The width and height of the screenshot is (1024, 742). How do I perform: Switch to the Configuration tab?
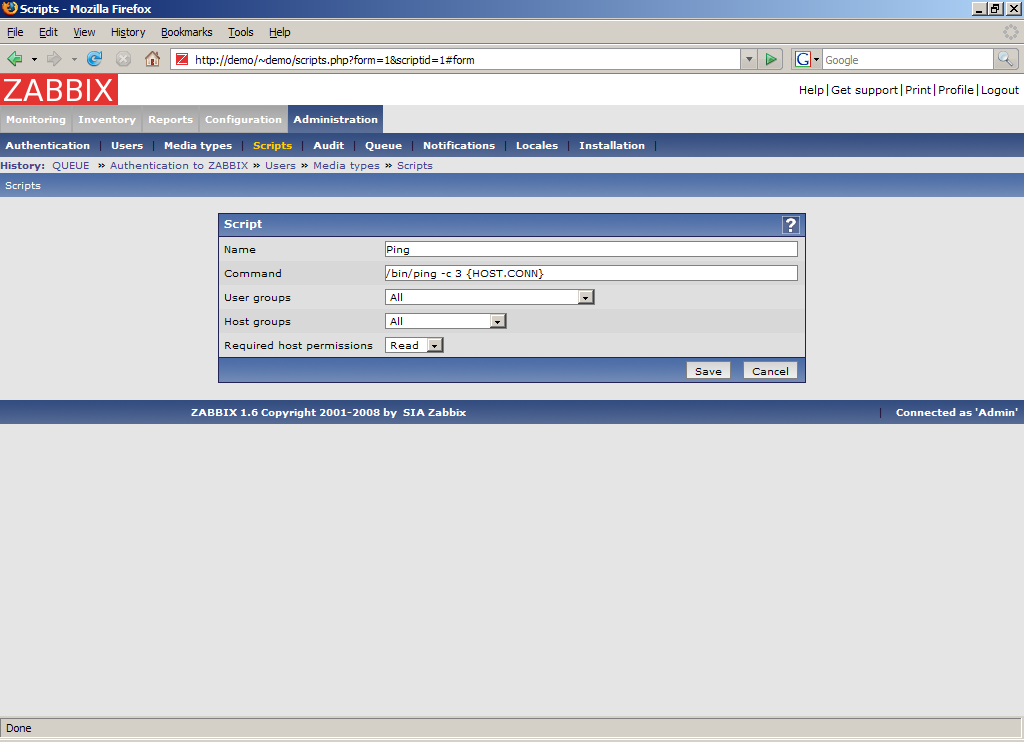click(244, 120)
